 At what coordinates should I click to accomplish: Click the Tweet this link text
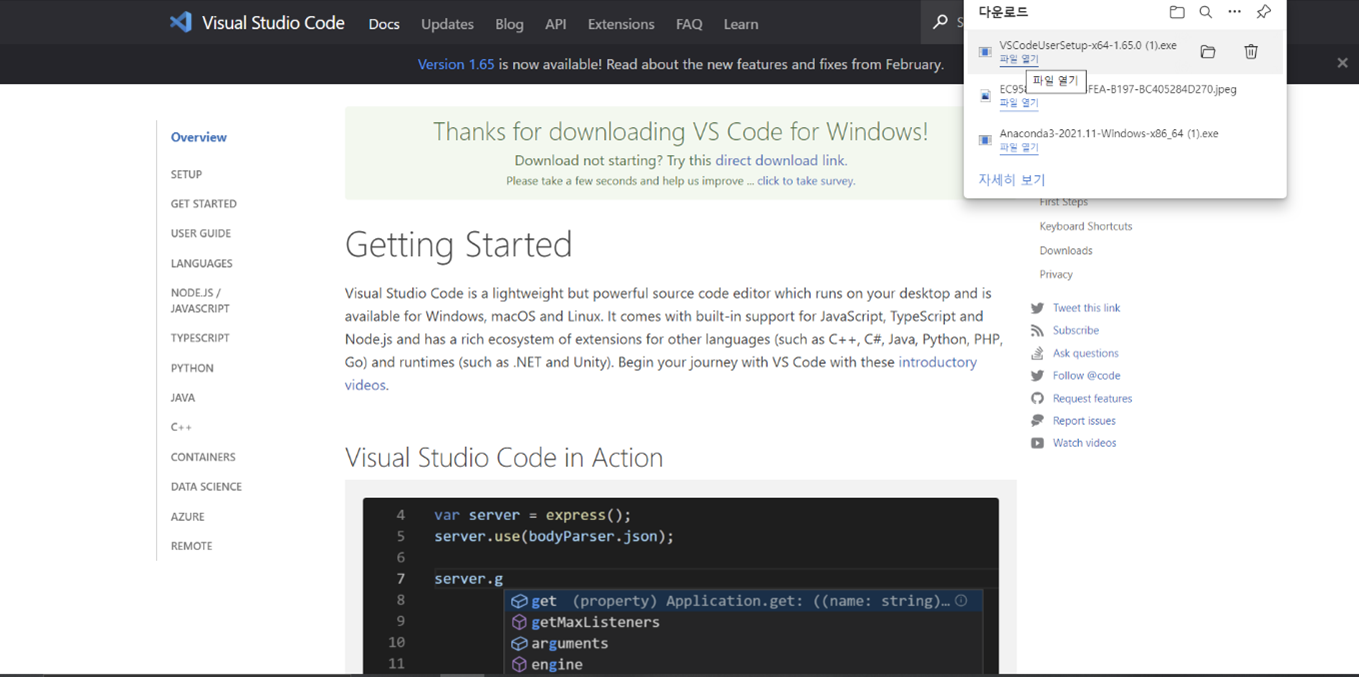click(1087, 308)
